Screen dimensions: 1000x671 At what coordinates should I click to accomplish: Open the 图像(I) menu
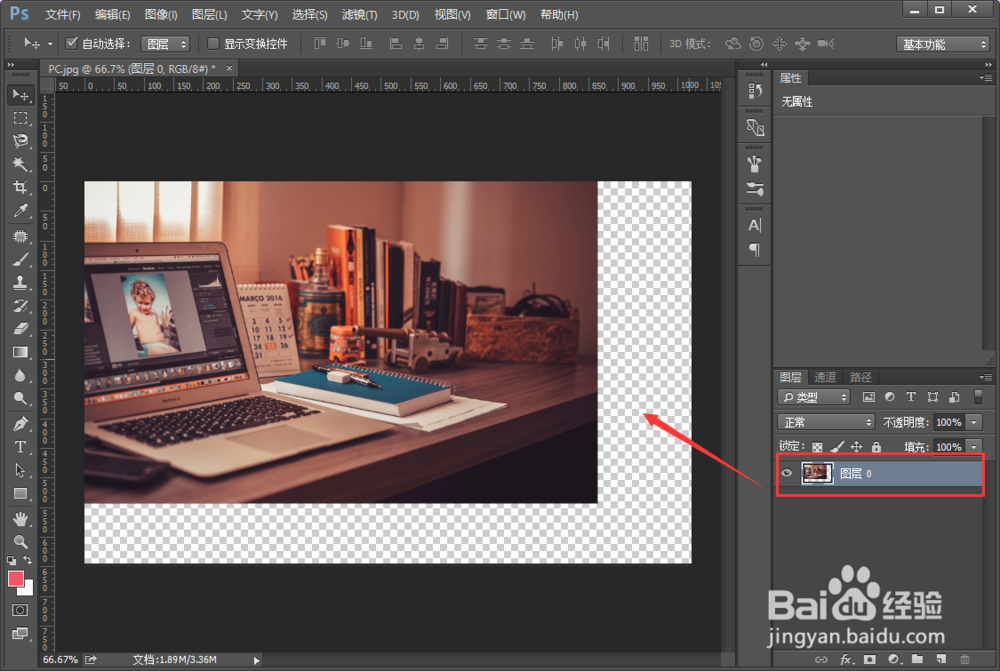pos(161,14)
